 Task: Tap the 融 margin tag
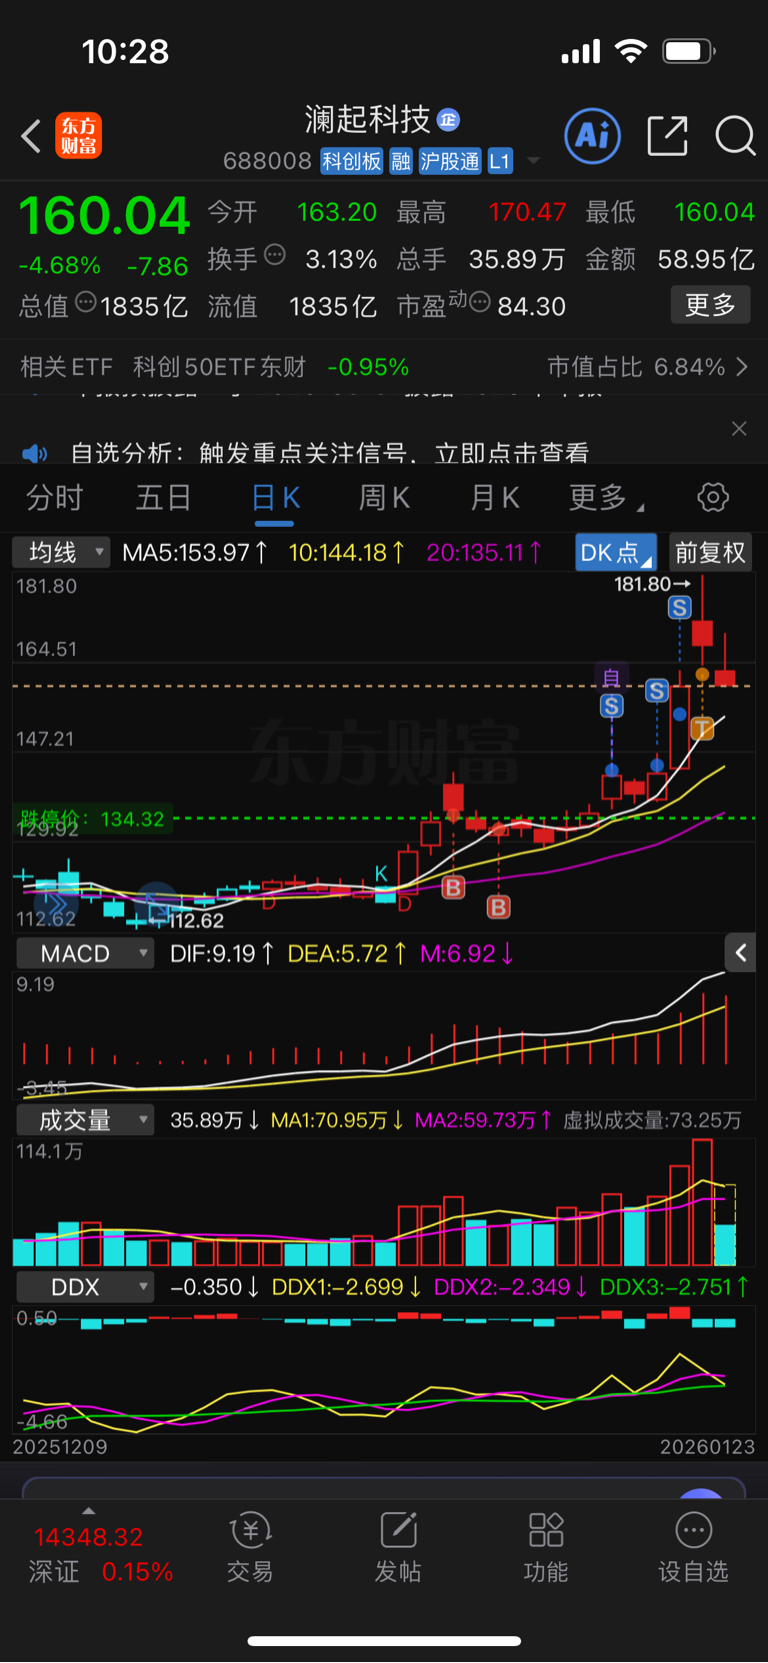401,161
